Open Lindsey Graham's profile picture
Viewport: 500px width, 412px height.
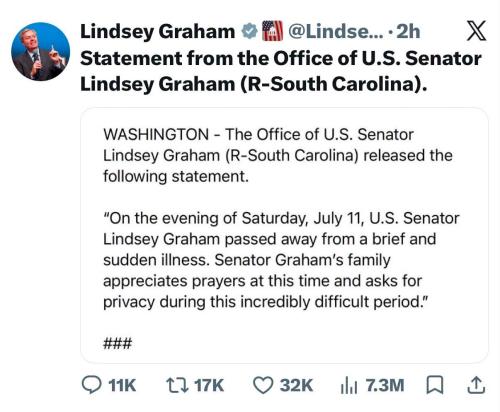click(x=41, y=52)
